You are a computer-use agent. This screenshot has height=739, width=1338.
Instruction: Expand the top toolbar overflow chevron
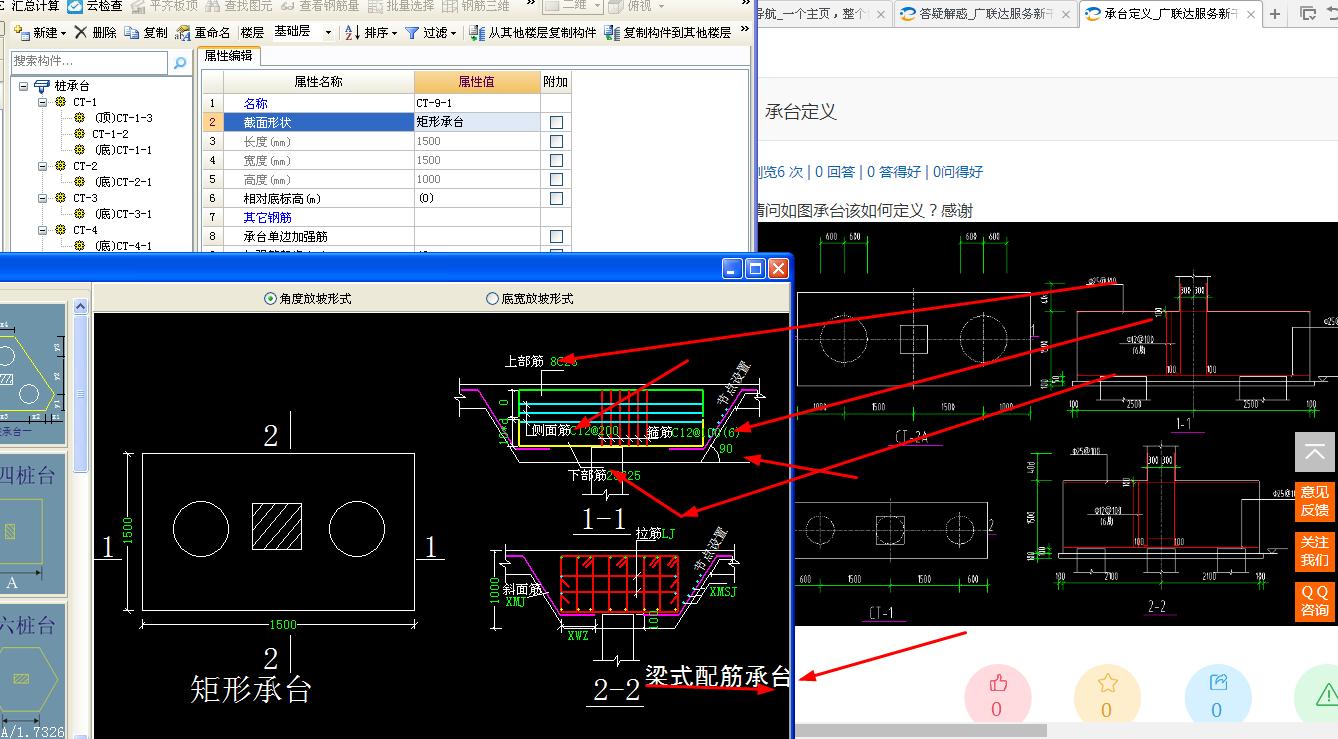click(x=745, y=4)
